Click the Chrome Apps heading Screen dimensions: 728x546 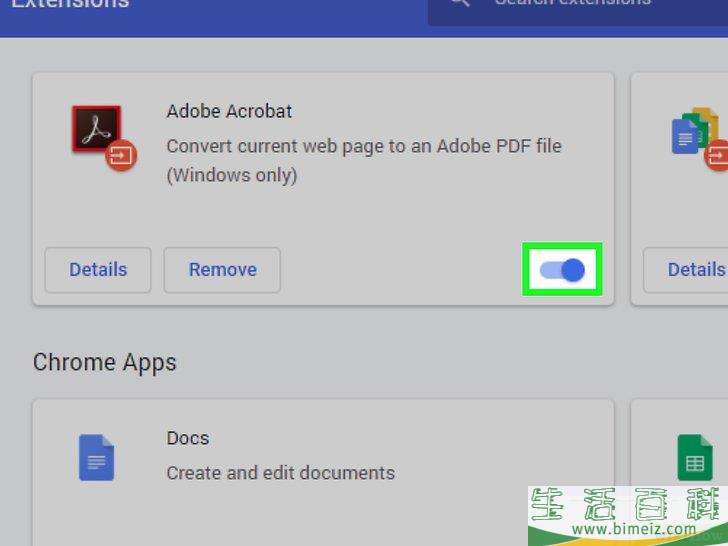tap(104, 363)
